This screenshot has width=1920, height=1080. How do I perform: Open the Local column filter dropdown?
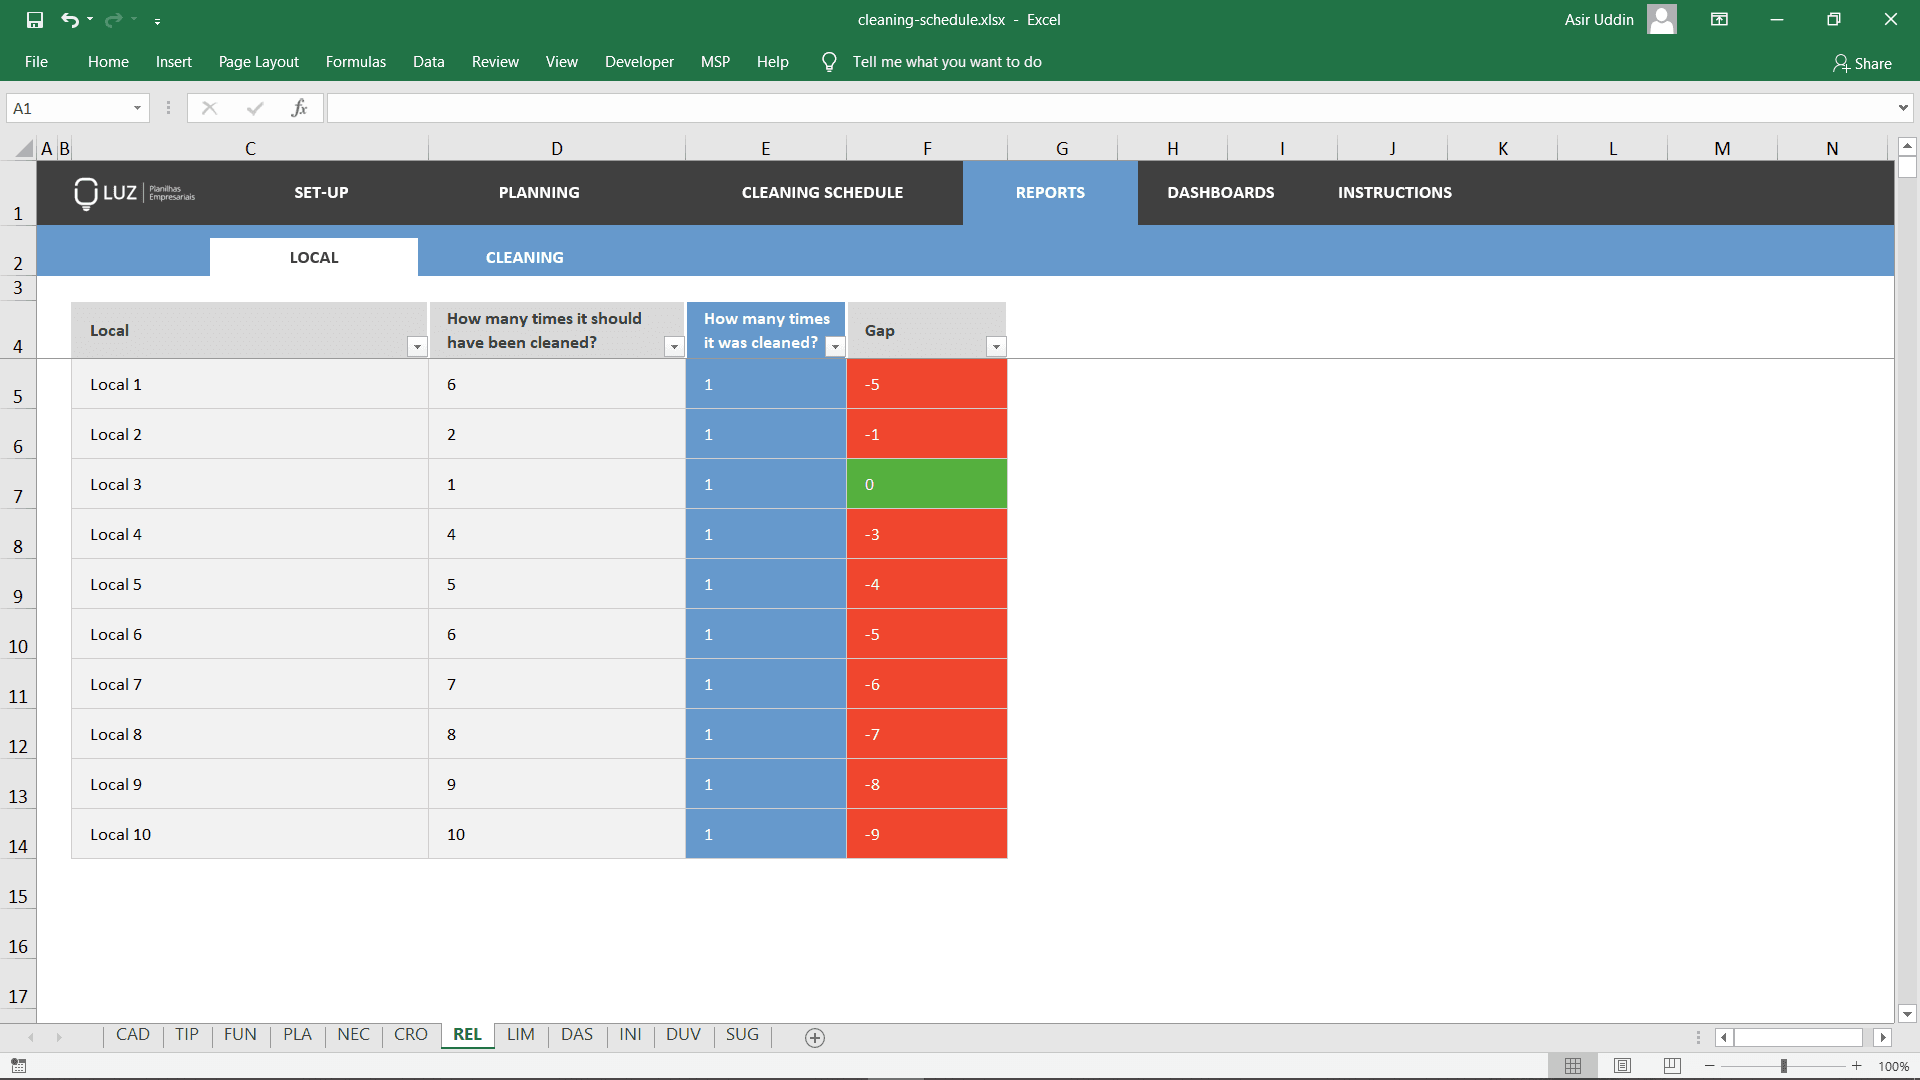(417, 347)
